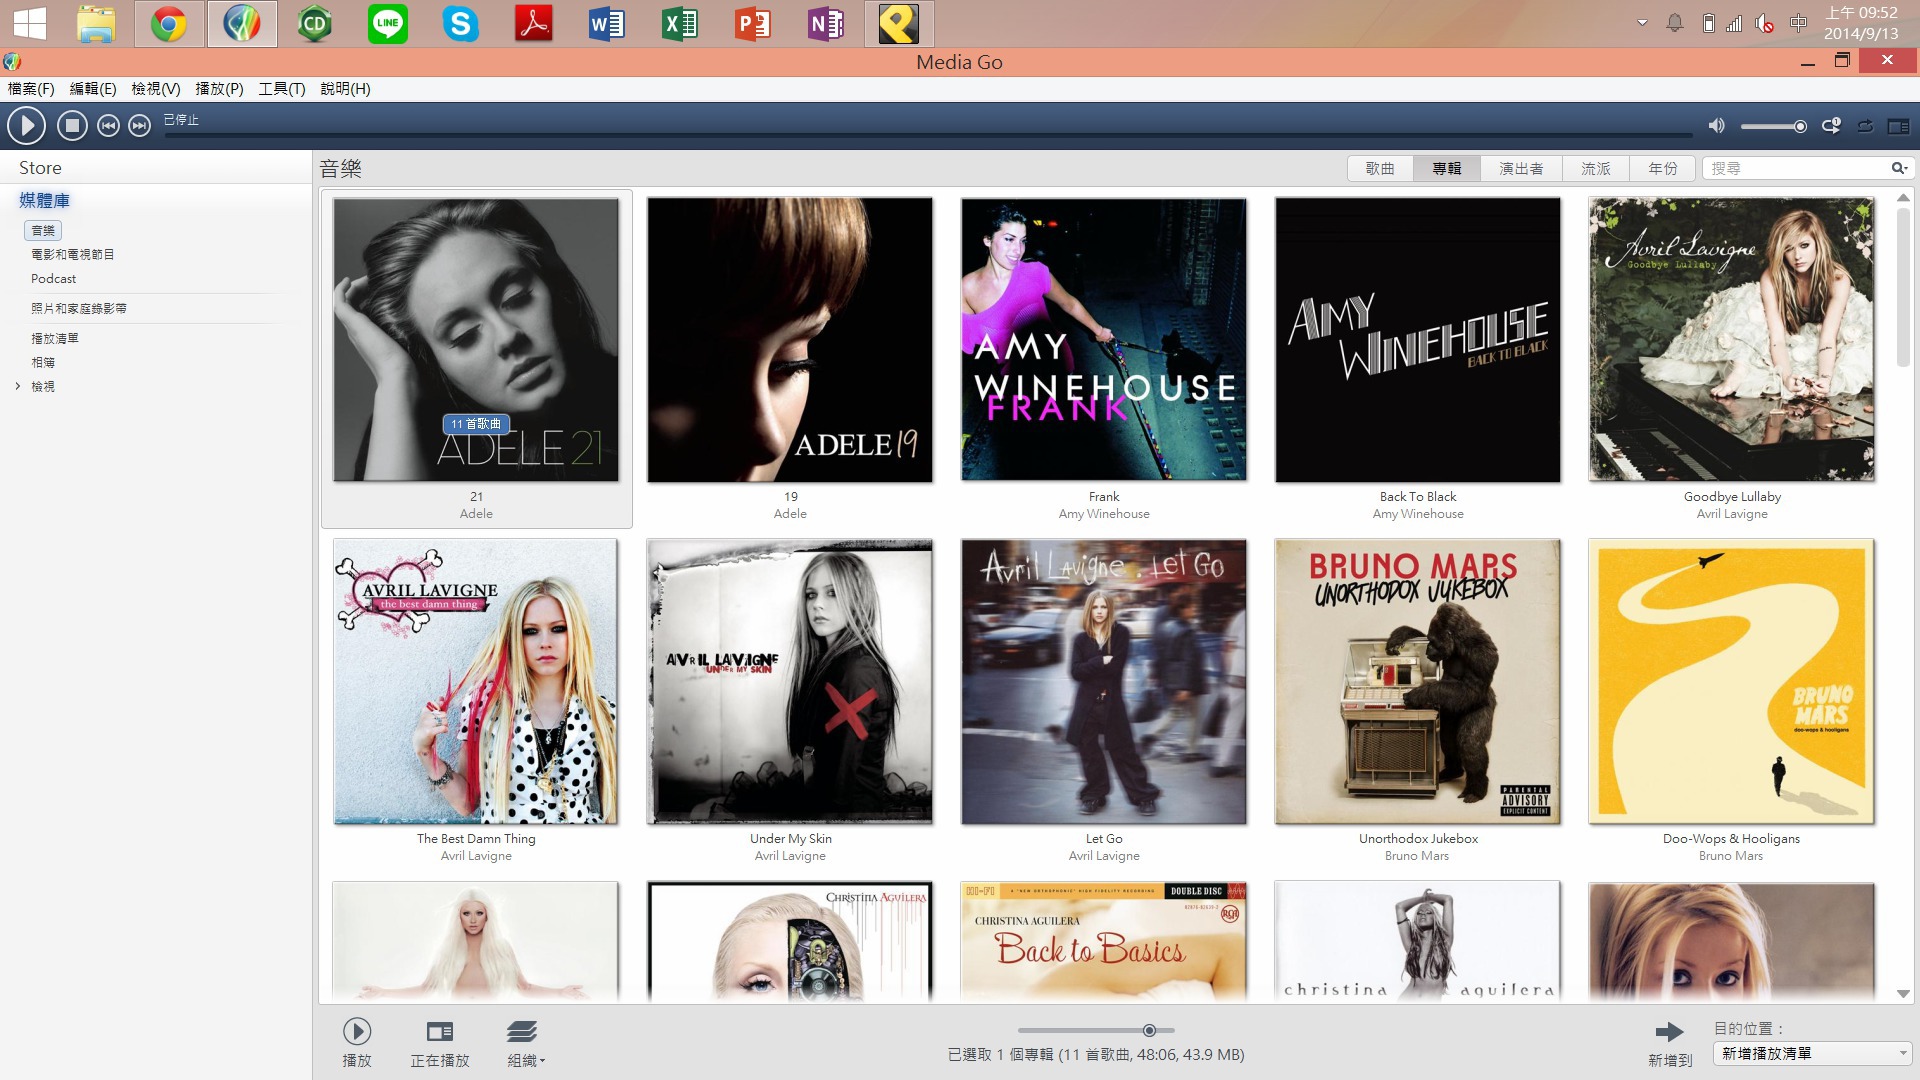This screenshot has height=1080, width=1920.
Task: Open the 組織 organize dropdown
Action: click(x=525, y=1043)
